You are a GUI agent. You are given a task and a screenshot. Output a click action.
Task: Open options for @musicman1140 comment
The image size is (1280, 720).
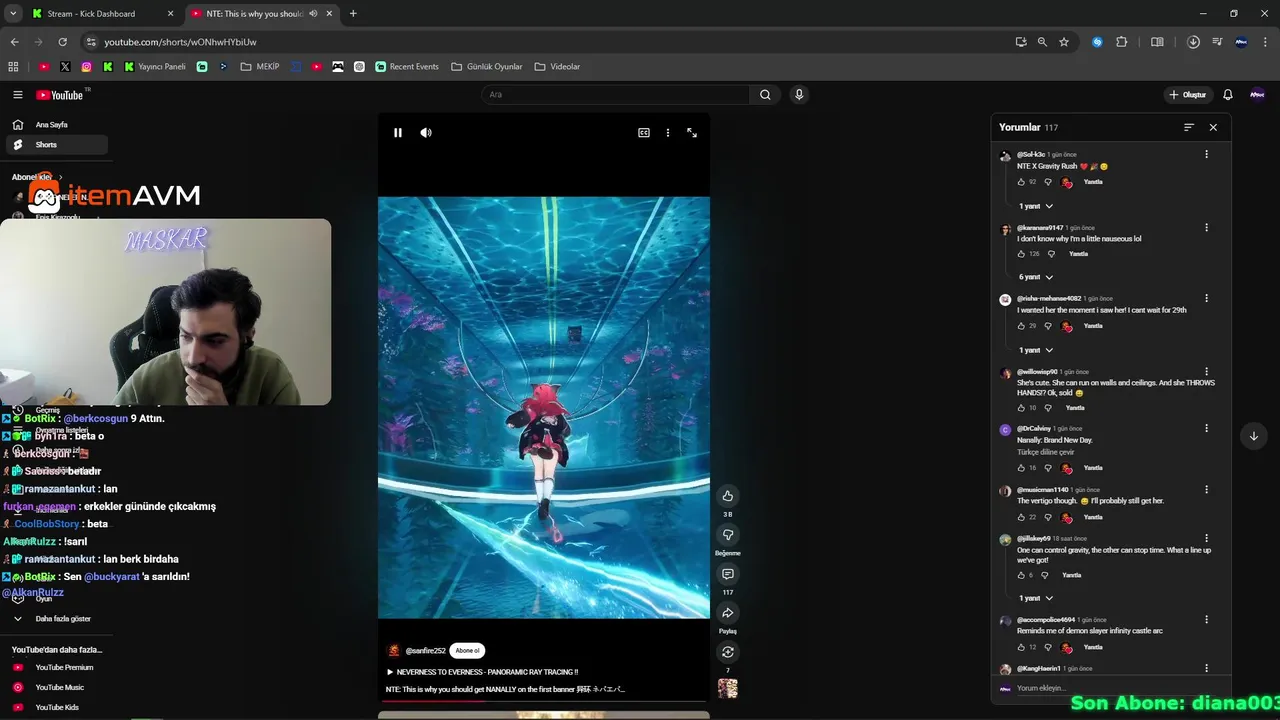(1207, 489)
